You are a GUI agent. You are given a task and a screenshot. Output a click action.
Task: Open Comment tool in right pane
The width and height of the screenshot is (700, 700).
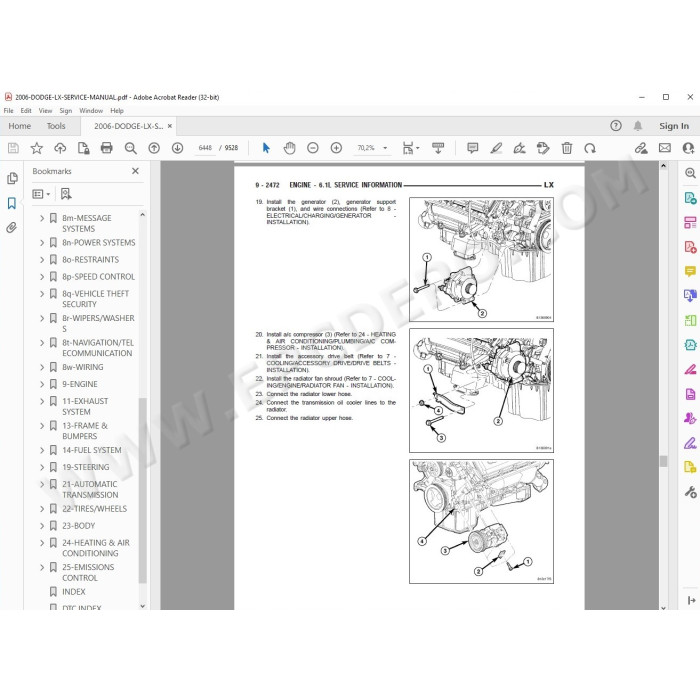pos(690,271)
